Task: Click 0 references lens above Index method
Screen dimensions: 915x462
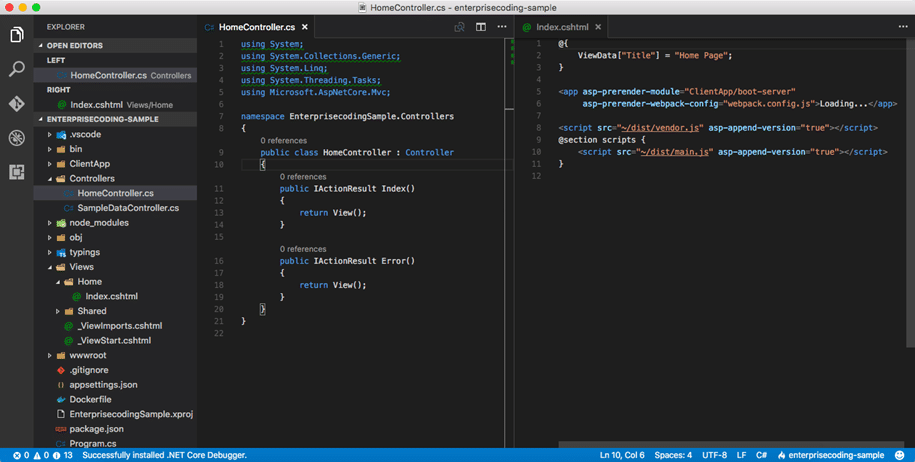Action: (303, 177)
